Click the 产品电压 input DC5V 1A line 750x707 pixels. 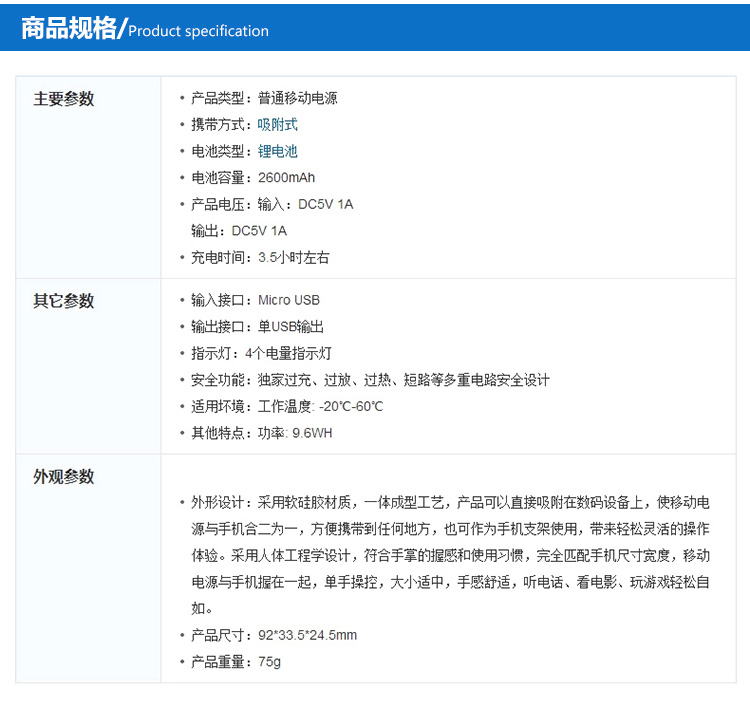[x=272, y=204]
